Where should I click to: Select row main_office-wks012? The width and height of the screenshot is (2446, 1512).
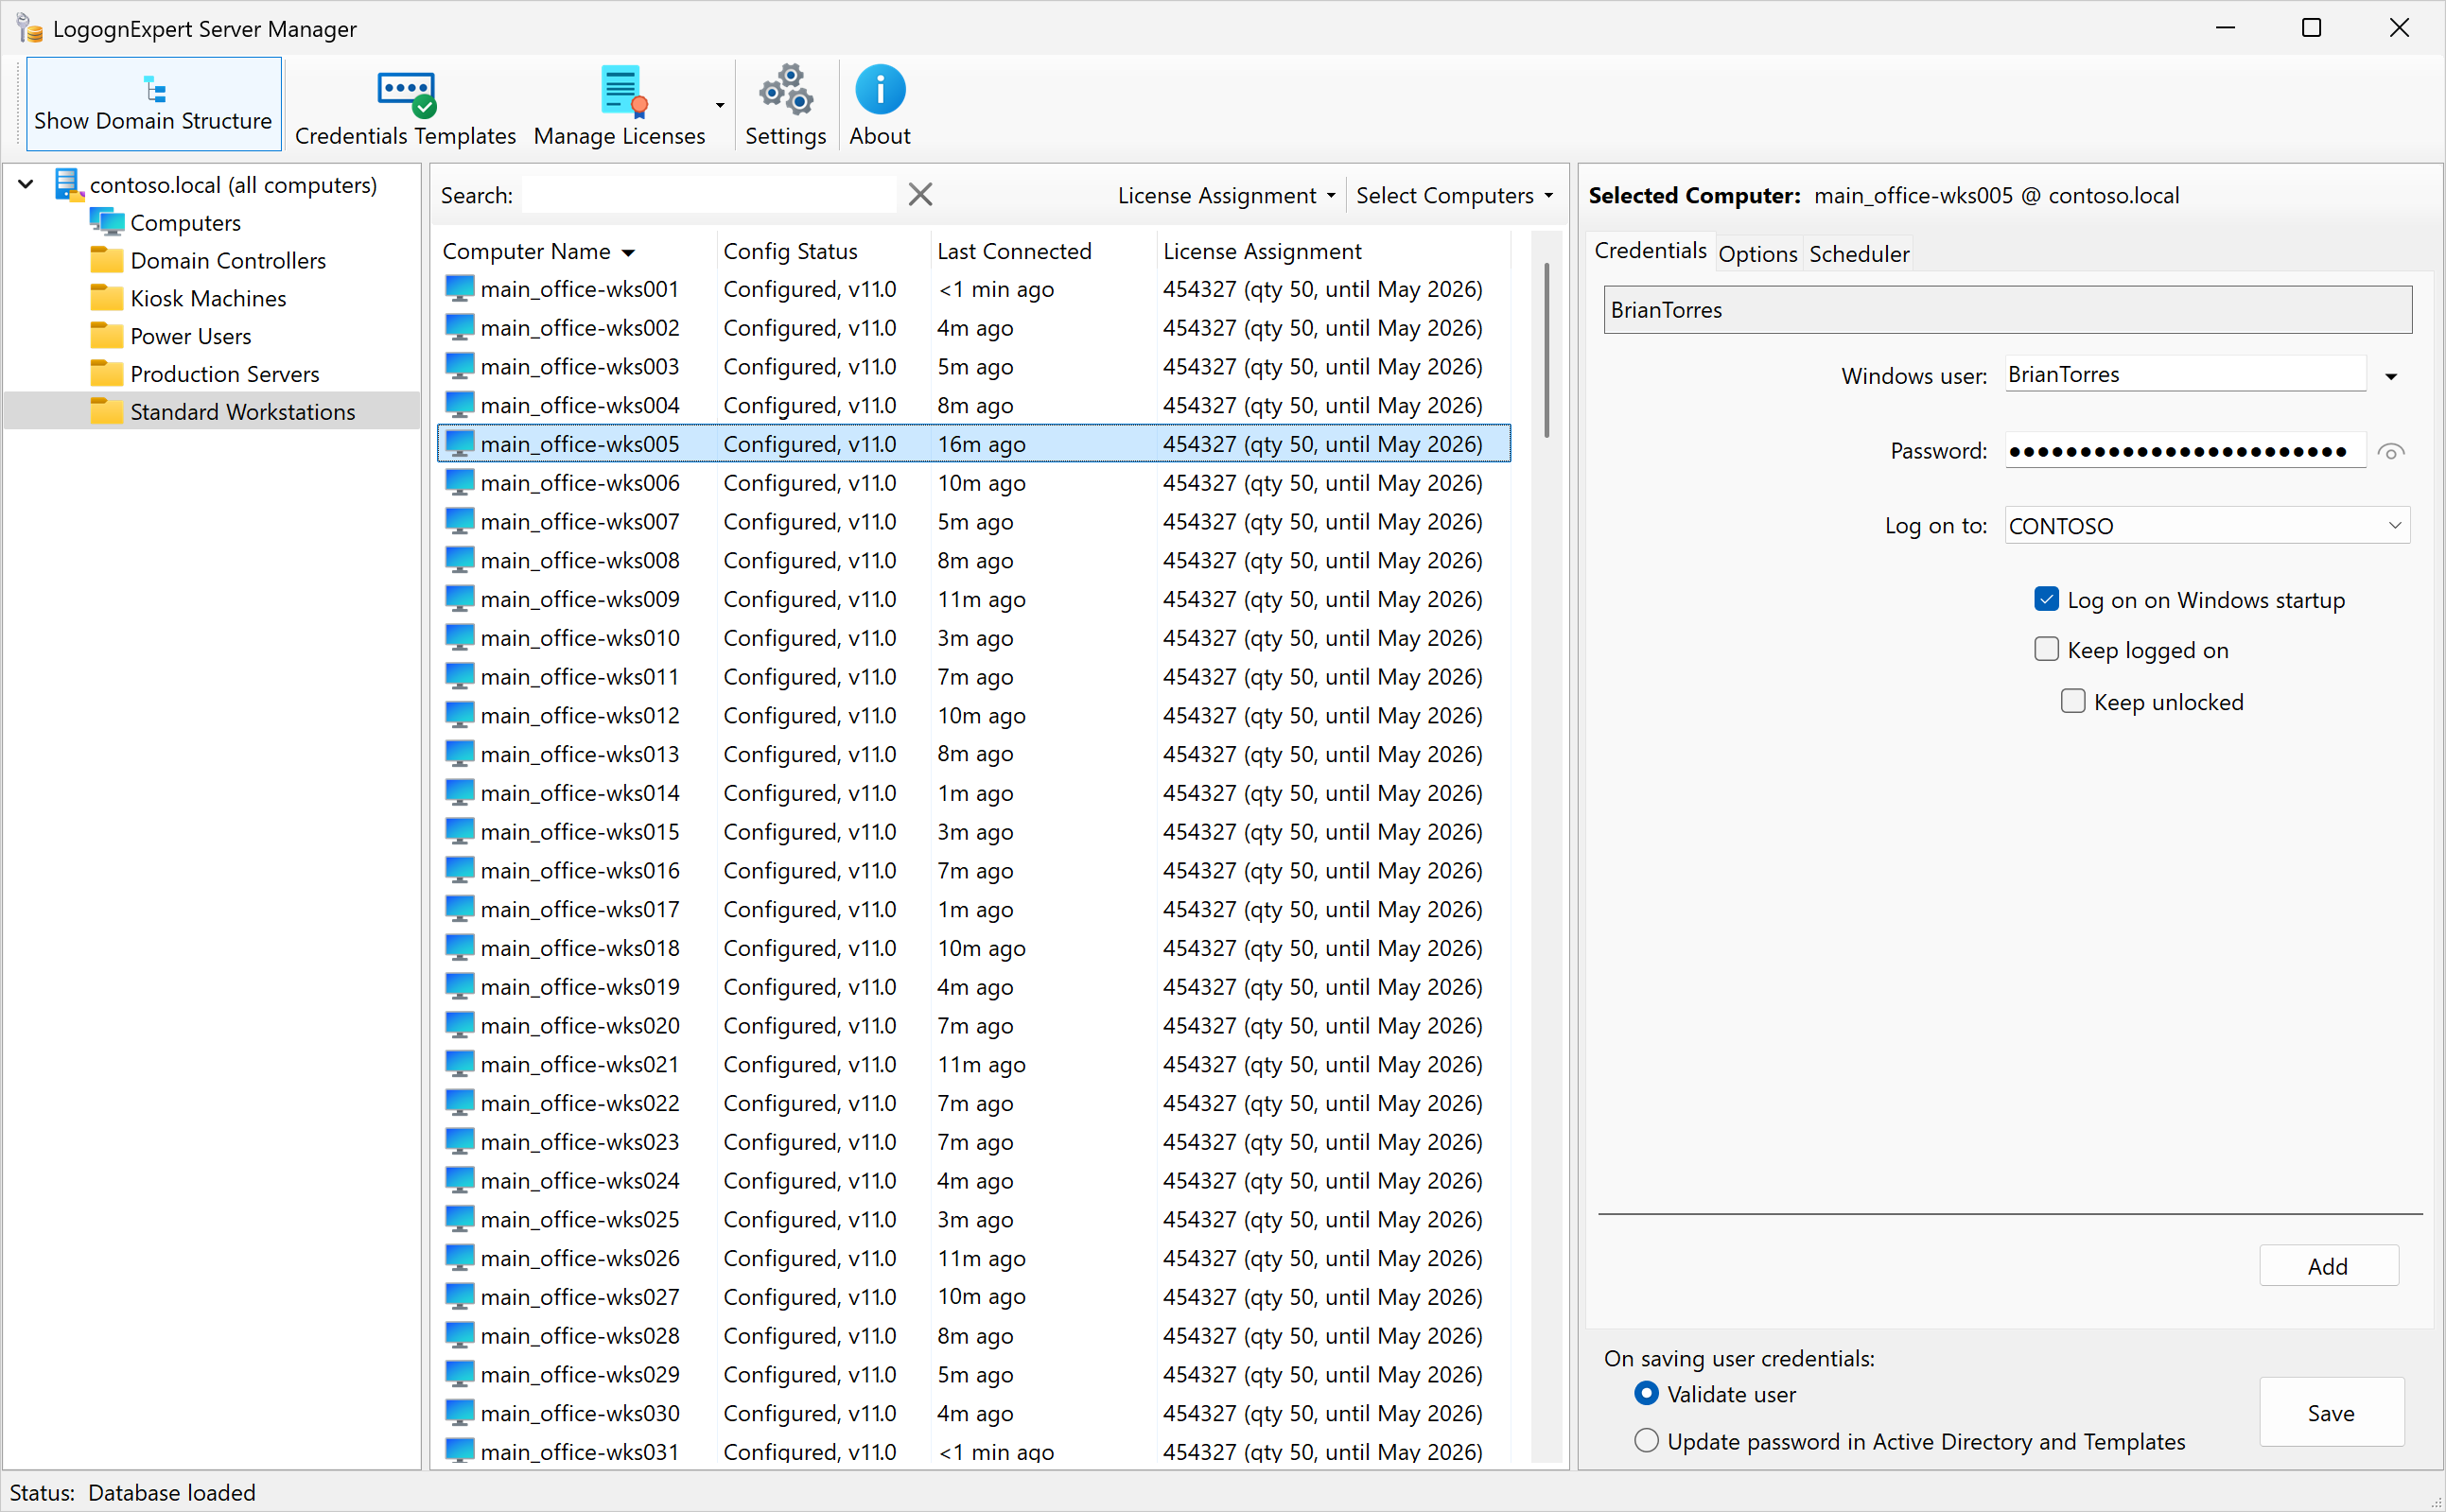(974, 716)
